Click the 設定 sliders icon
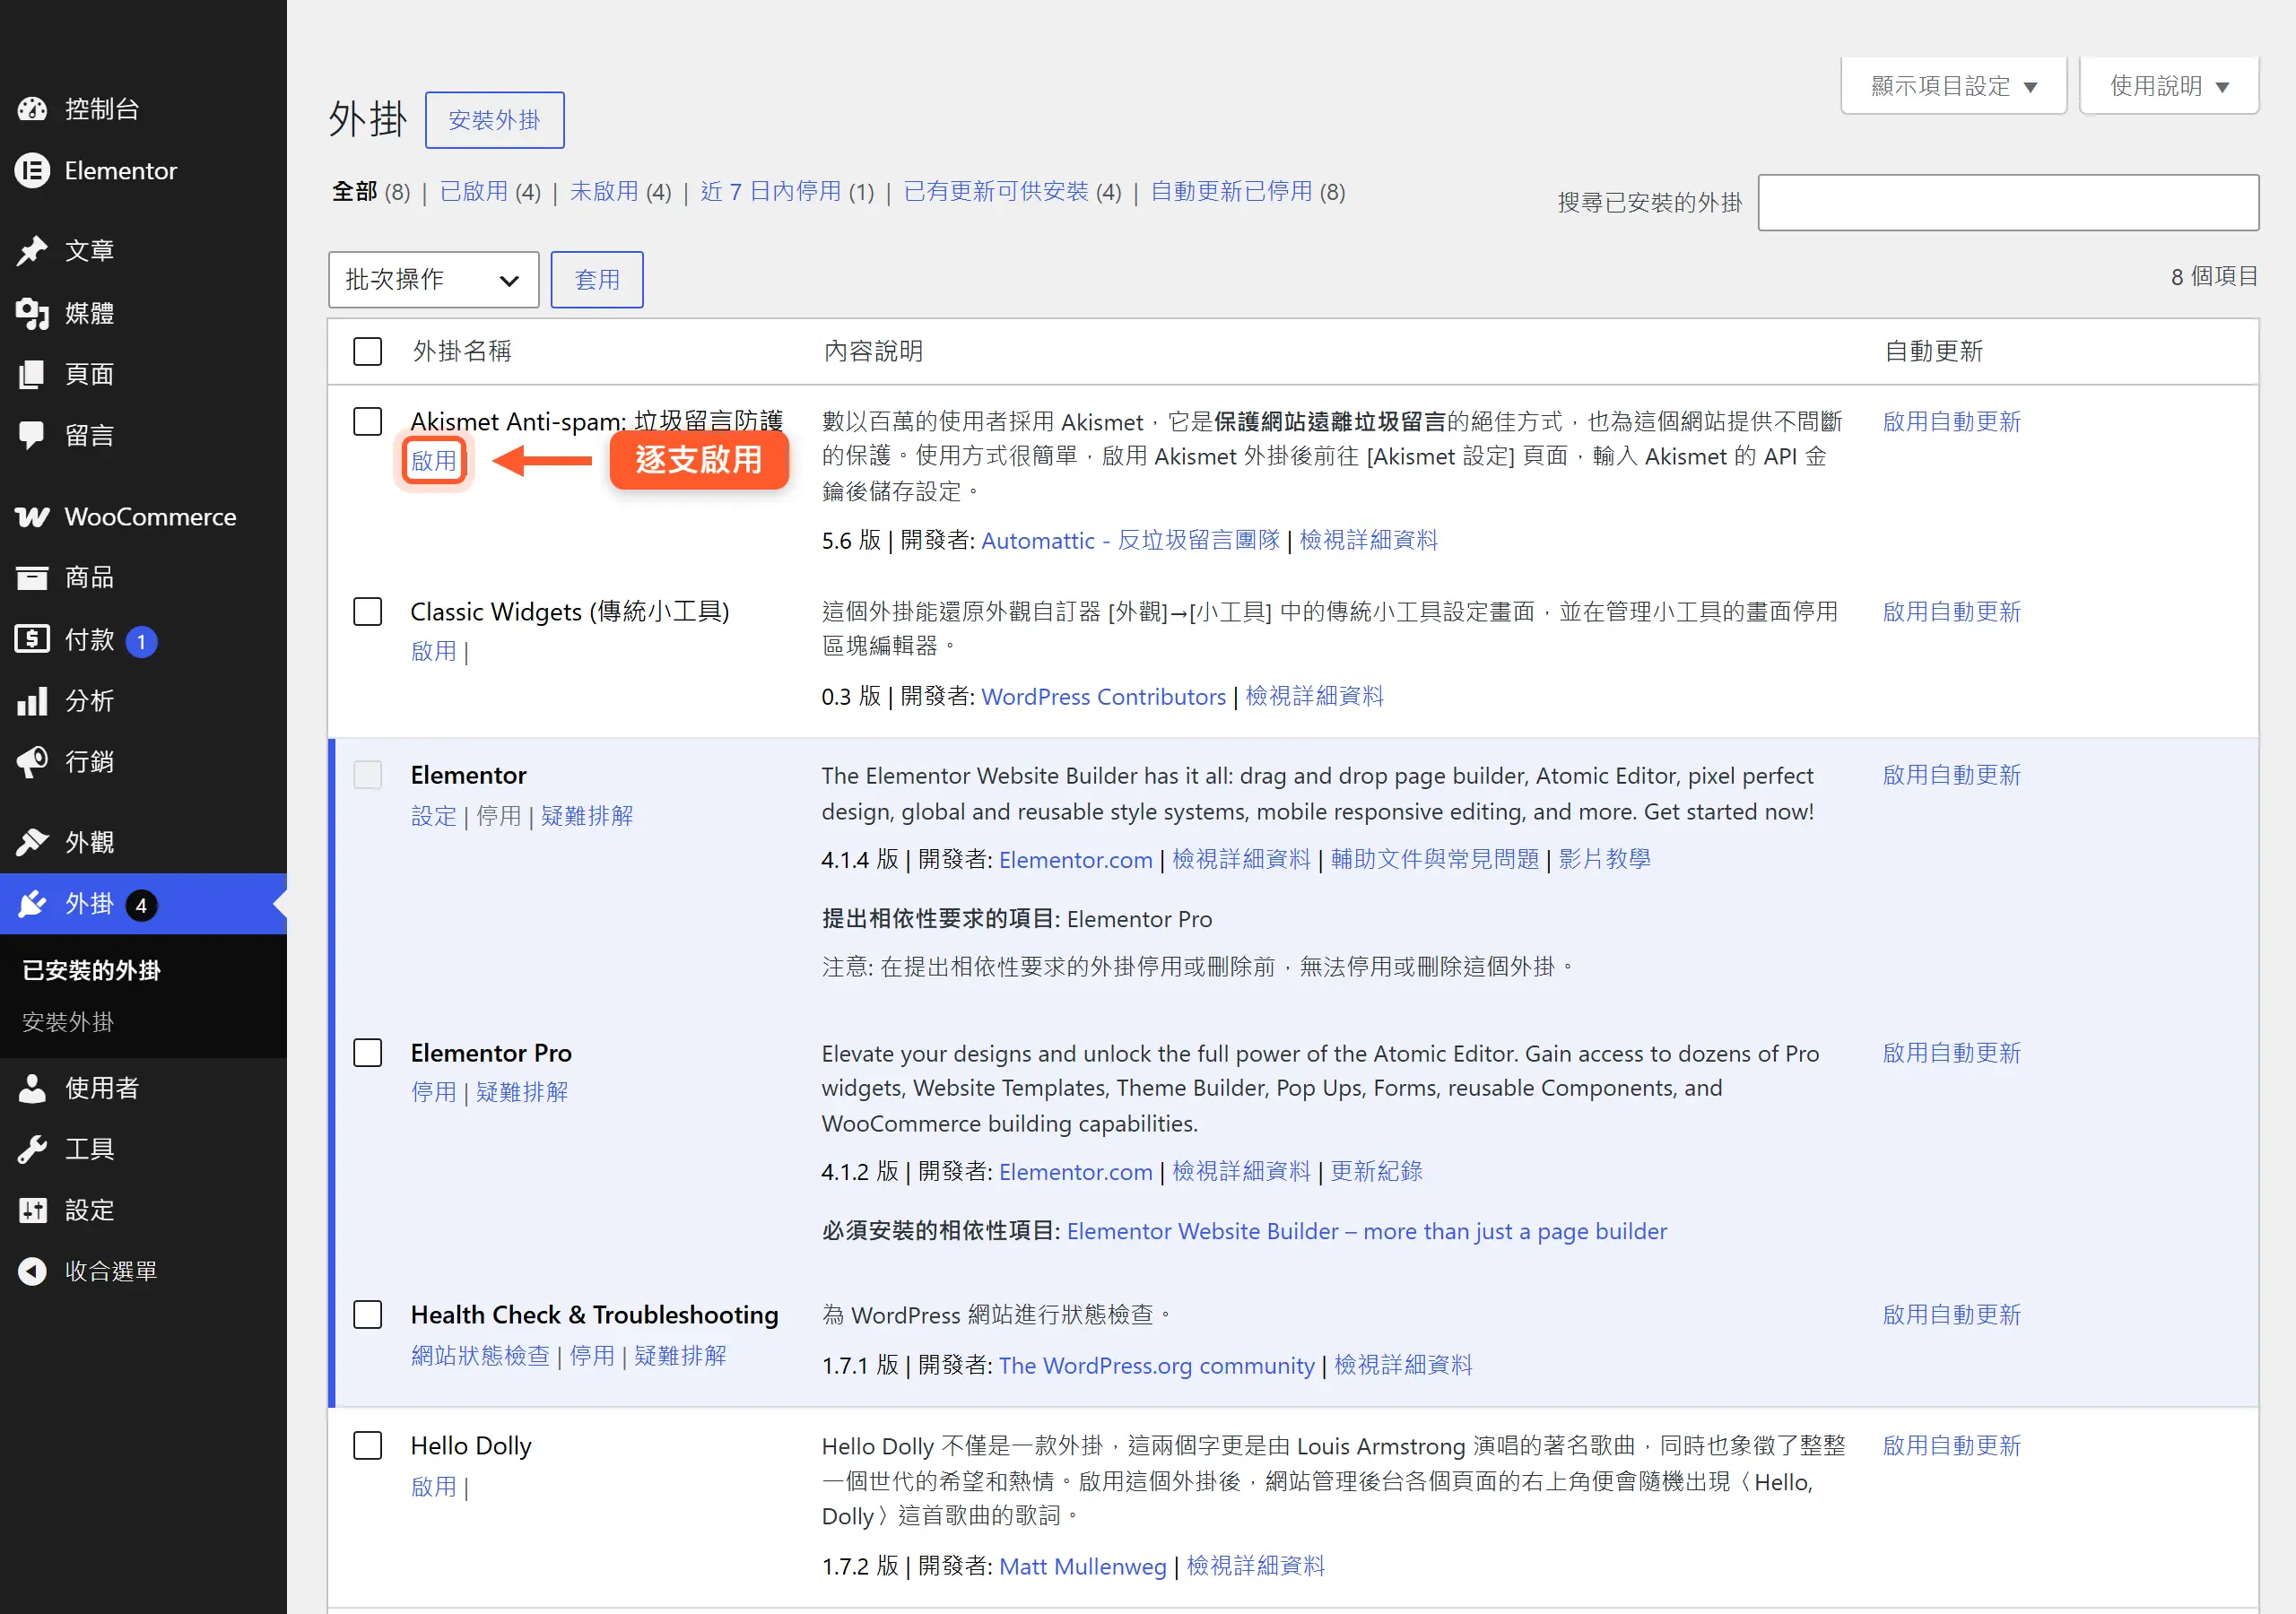The height and width of the screenshot is (1614, 2296). coord(32,1210)
